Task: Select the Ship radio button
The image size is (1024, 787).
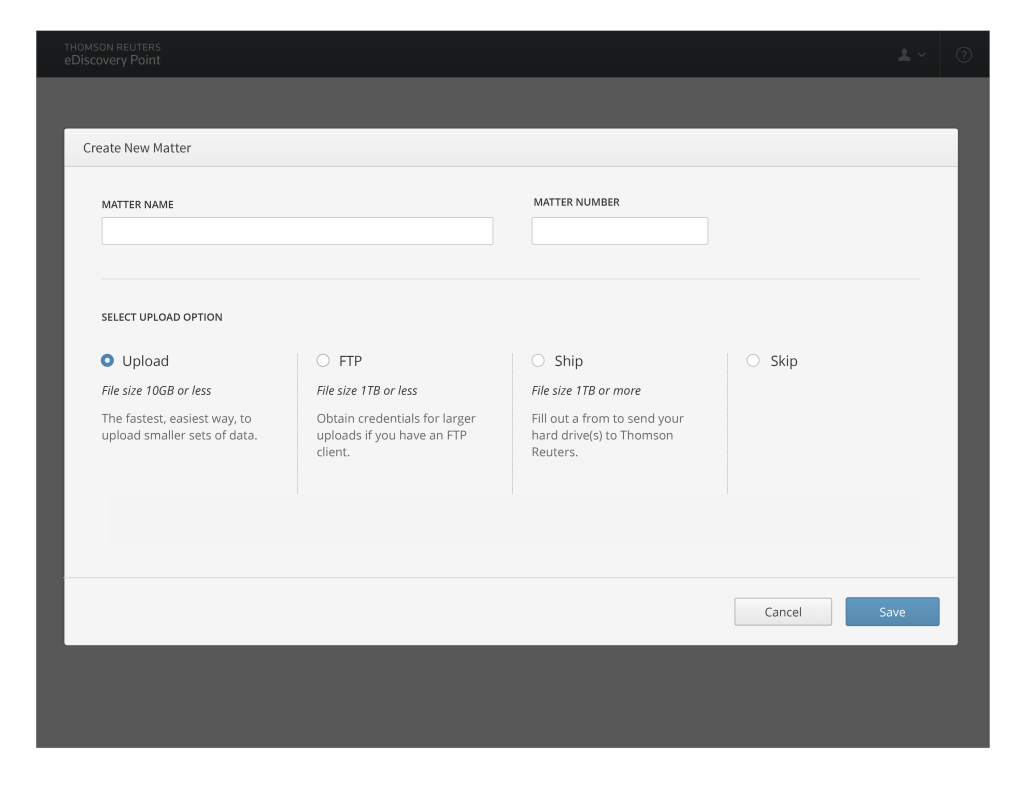Action: 538,361
